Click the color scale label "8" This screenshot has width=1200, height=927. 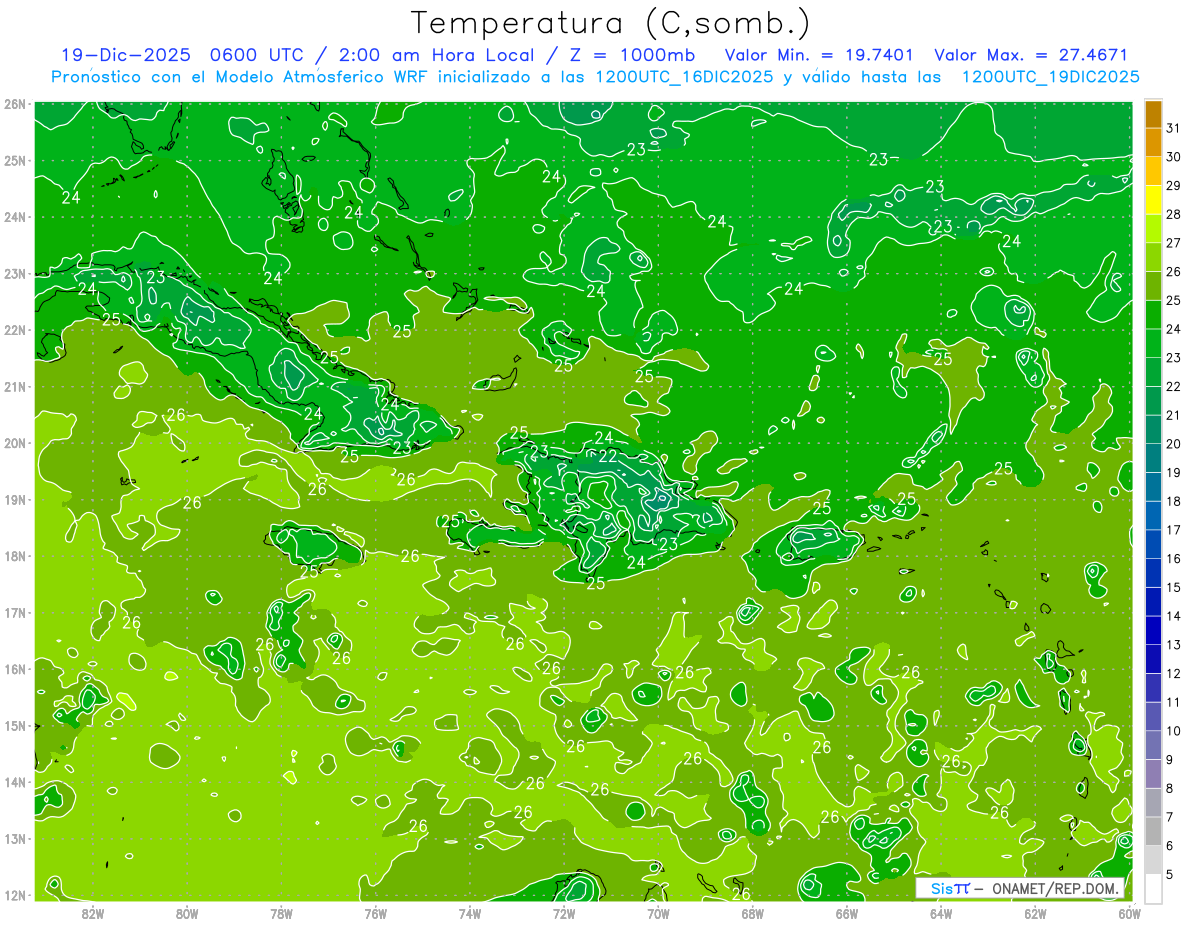click(x=1170, y=788)
